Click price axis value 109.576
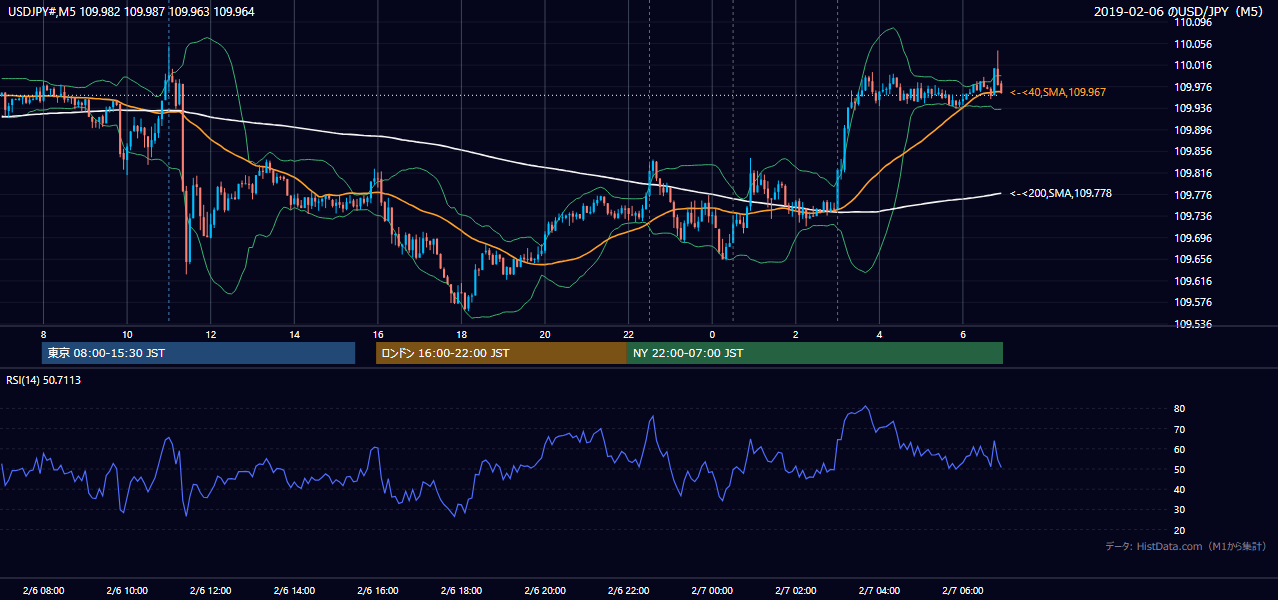Screen dimensions: 1278x600 click(1194, 302)
